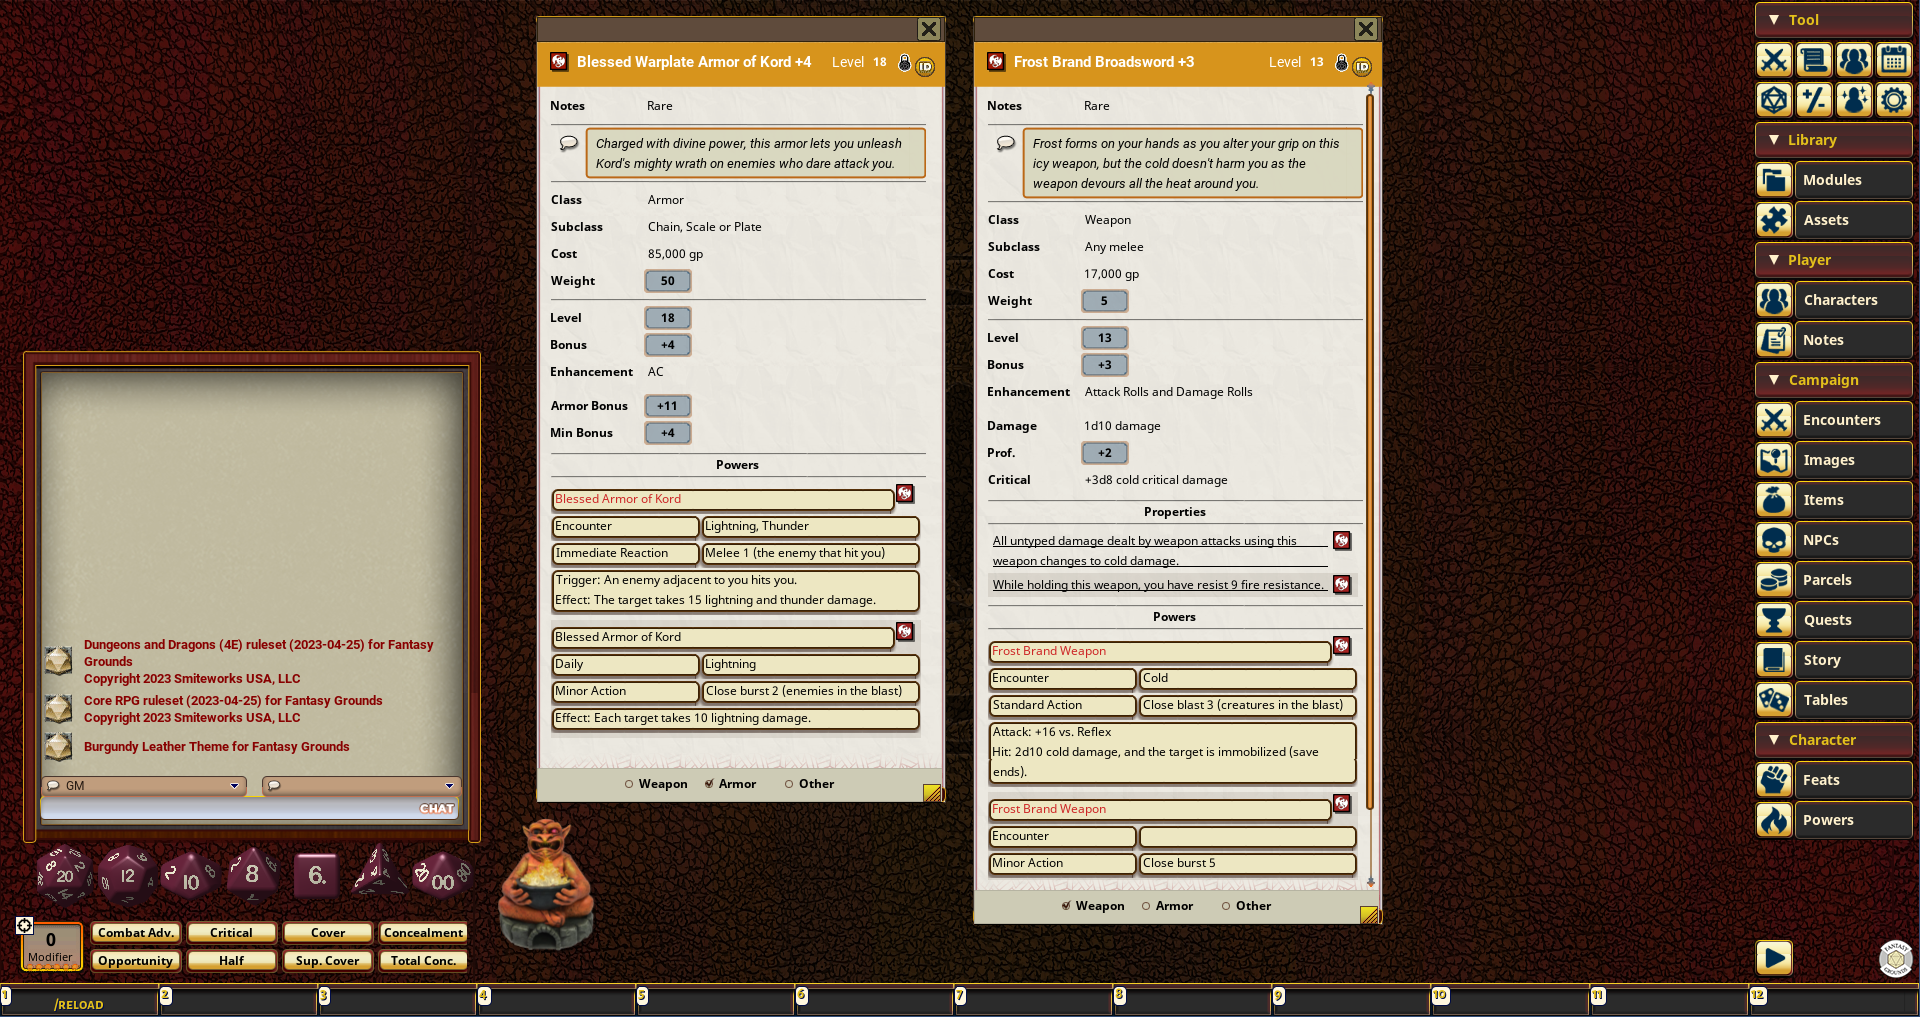Open the Encounters crossed-swords icon
Image resolution: width=1920 pixels, height=1017 pixels.
1774,420
